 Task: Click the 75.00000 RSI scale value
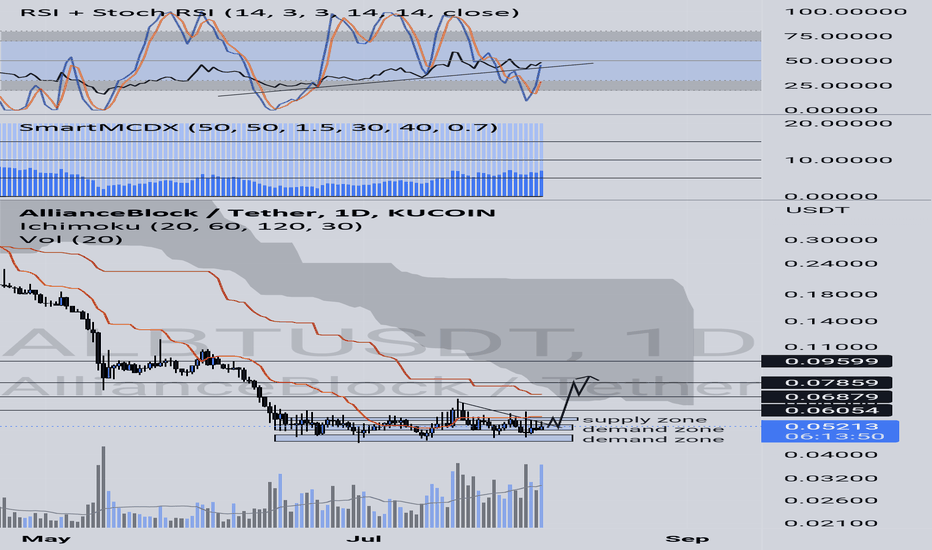838,36
